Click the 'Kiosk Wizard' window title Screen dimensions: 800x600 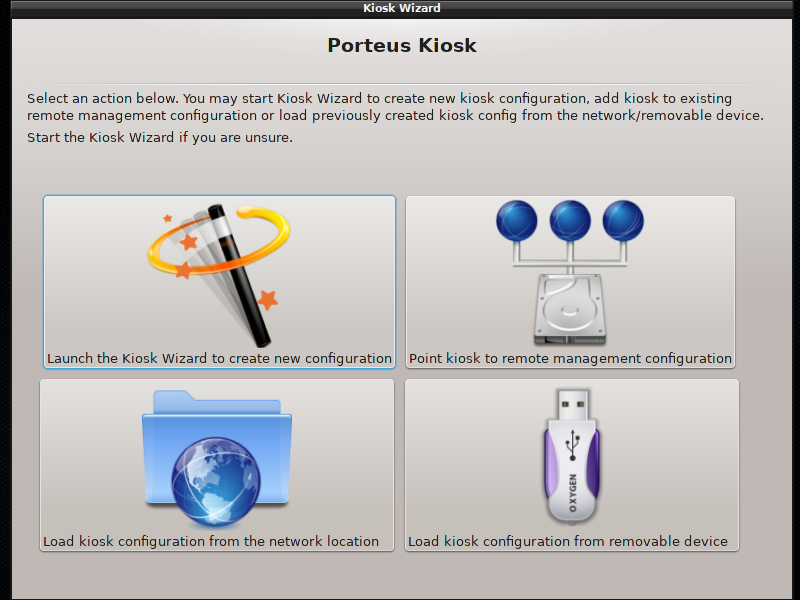[x=402, y=8]
